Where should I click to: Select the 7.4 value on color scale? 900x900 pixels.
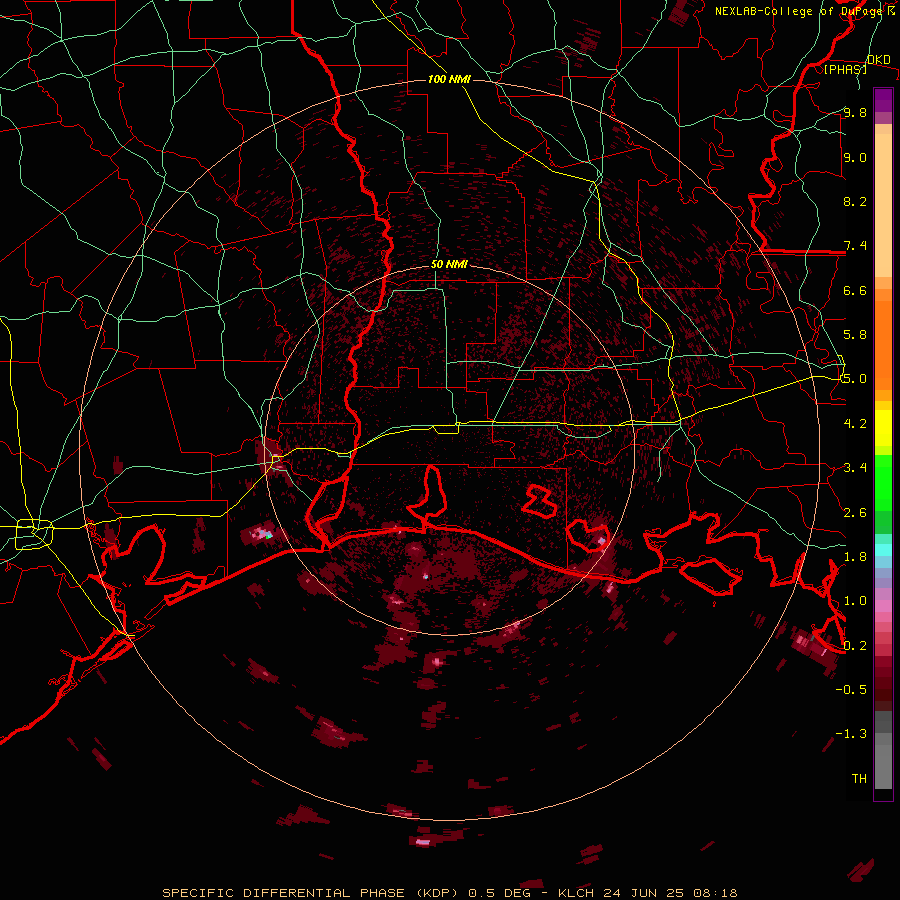pos(855,246)
